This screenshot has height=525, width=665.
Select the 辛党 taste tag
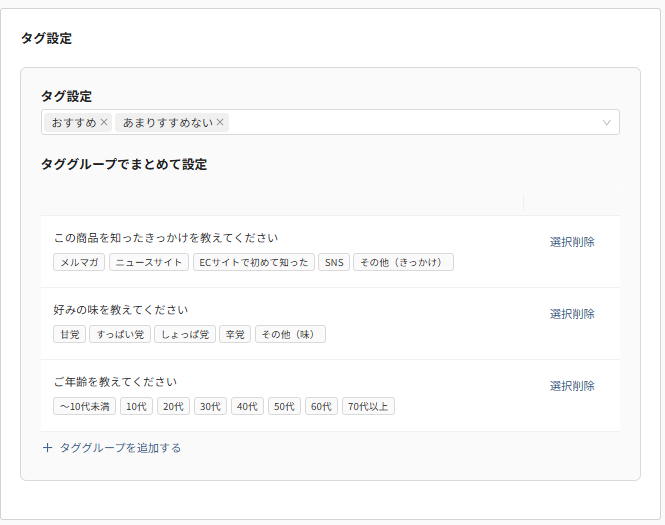tap(235, 334)
